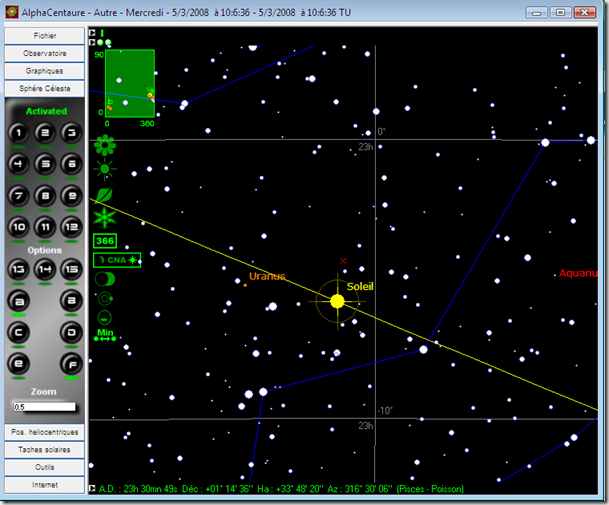Click the coordinates readout in the status bar
Screen dimensions: 609x505
[x=281, y=489]
